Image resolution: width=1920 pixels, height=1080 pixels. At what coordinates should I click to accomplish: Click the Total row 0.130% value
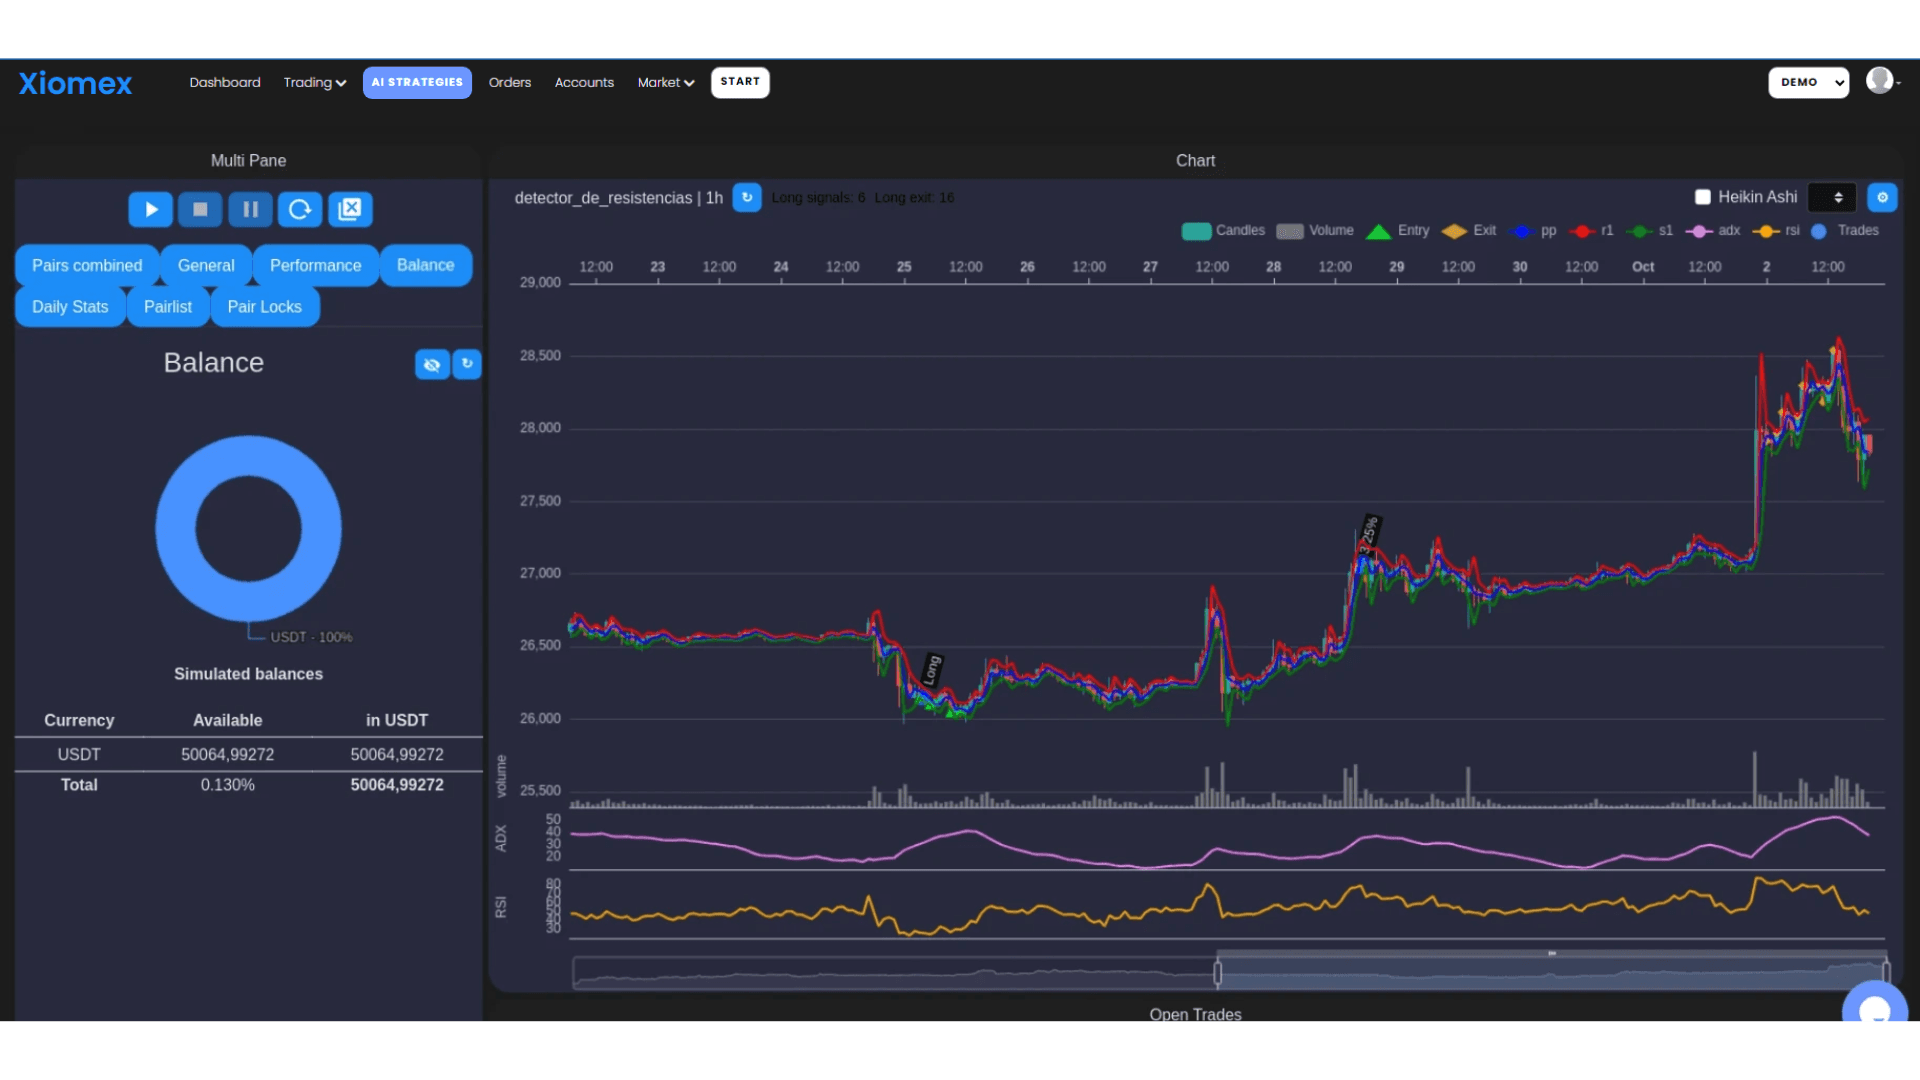click(228, 785)
